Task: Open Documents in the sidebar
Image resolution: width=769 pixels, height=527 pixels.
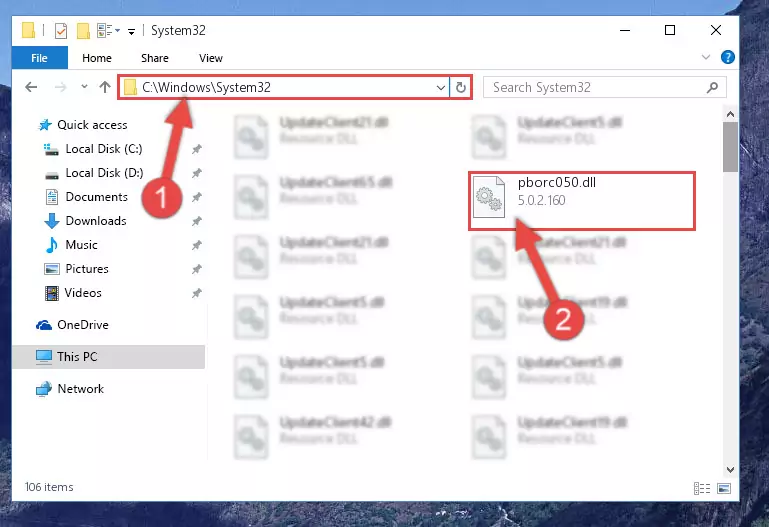Action: (97, 197)
